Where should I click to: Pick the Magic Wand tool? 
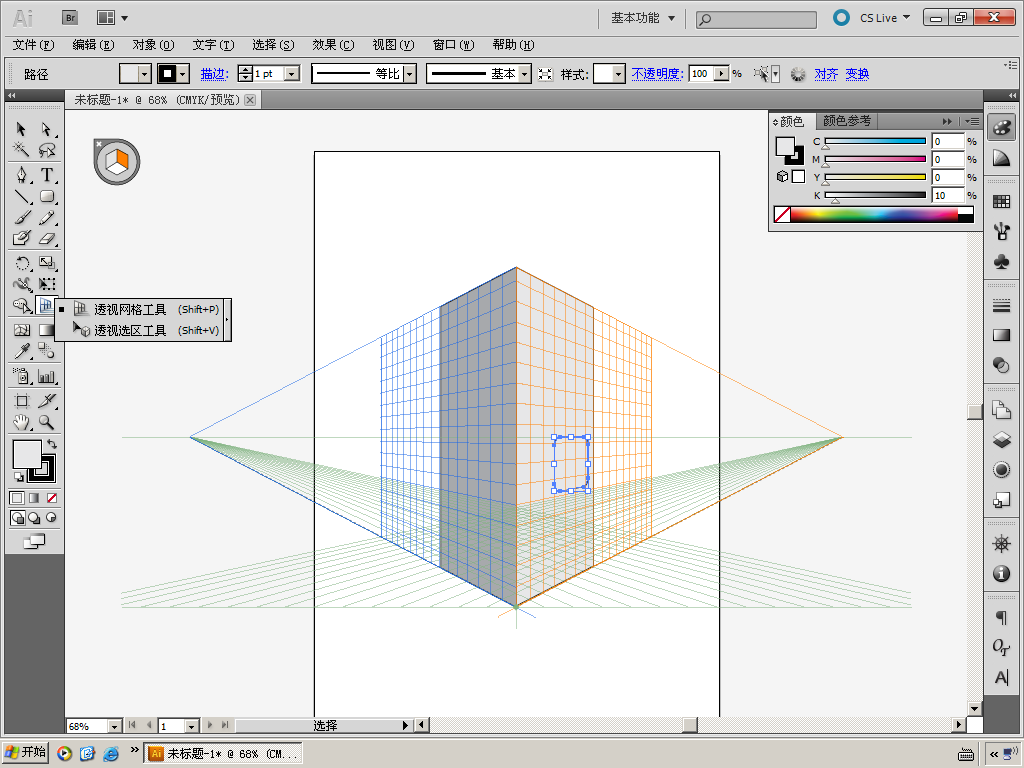[x=21, y=150]
